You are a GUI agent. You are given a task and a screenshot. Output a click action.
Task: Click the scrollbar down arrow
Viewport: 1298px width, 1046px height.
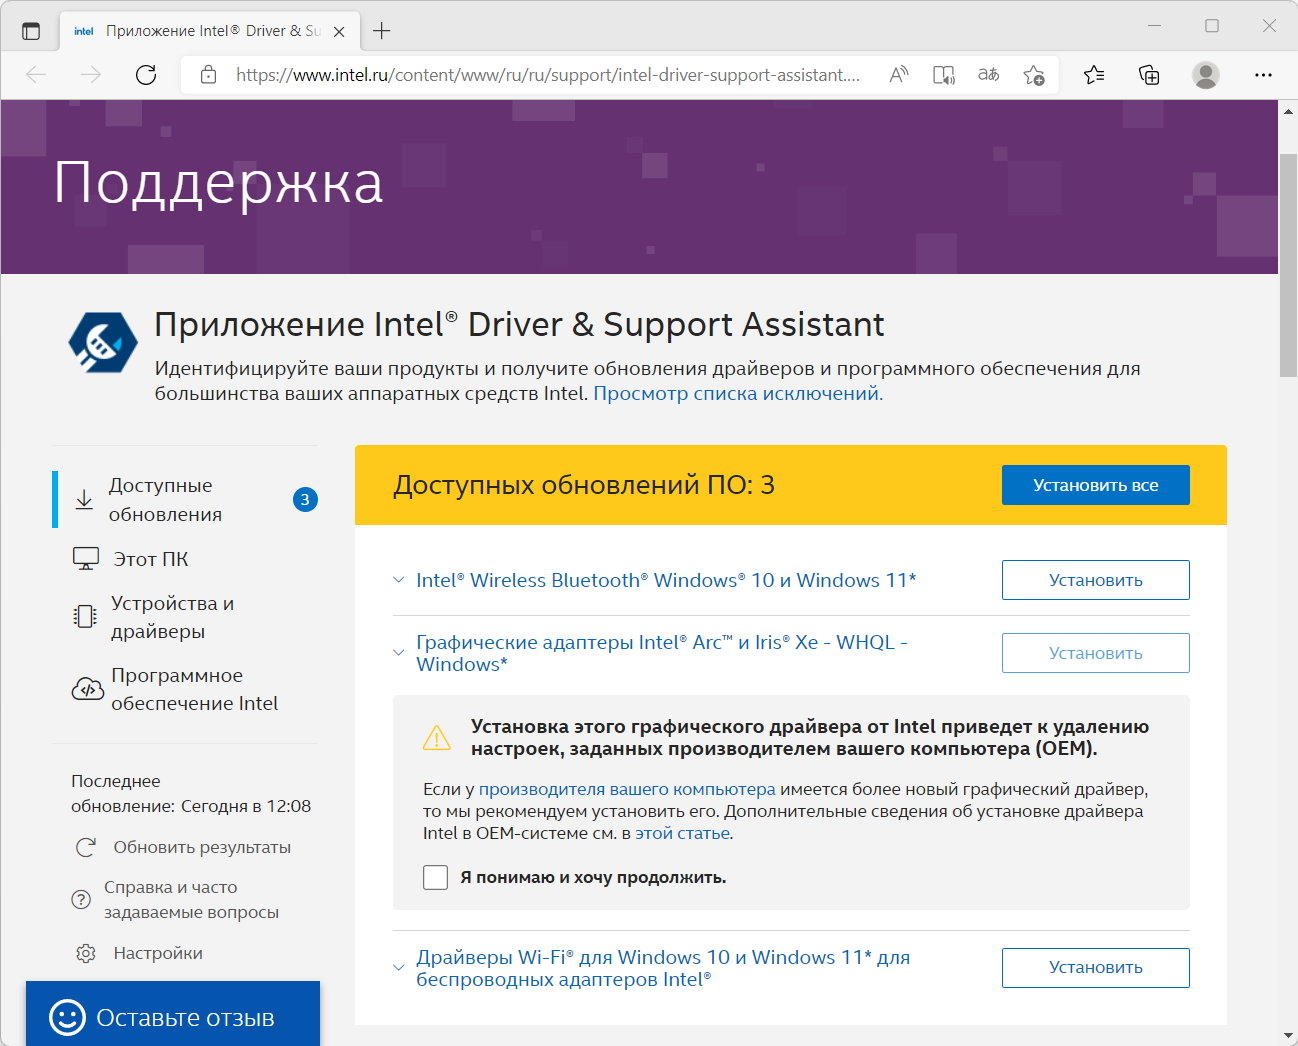click(x=1288, y=1035)
